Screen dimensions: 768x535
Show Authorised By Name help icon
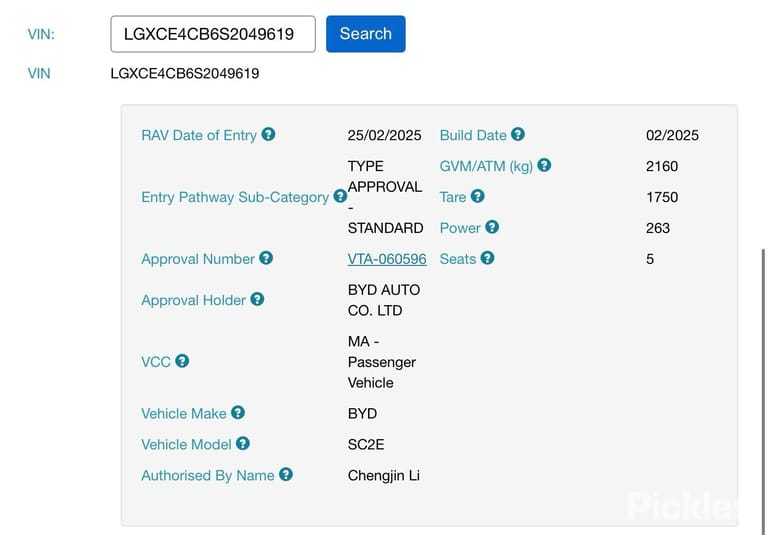(286, 474)
